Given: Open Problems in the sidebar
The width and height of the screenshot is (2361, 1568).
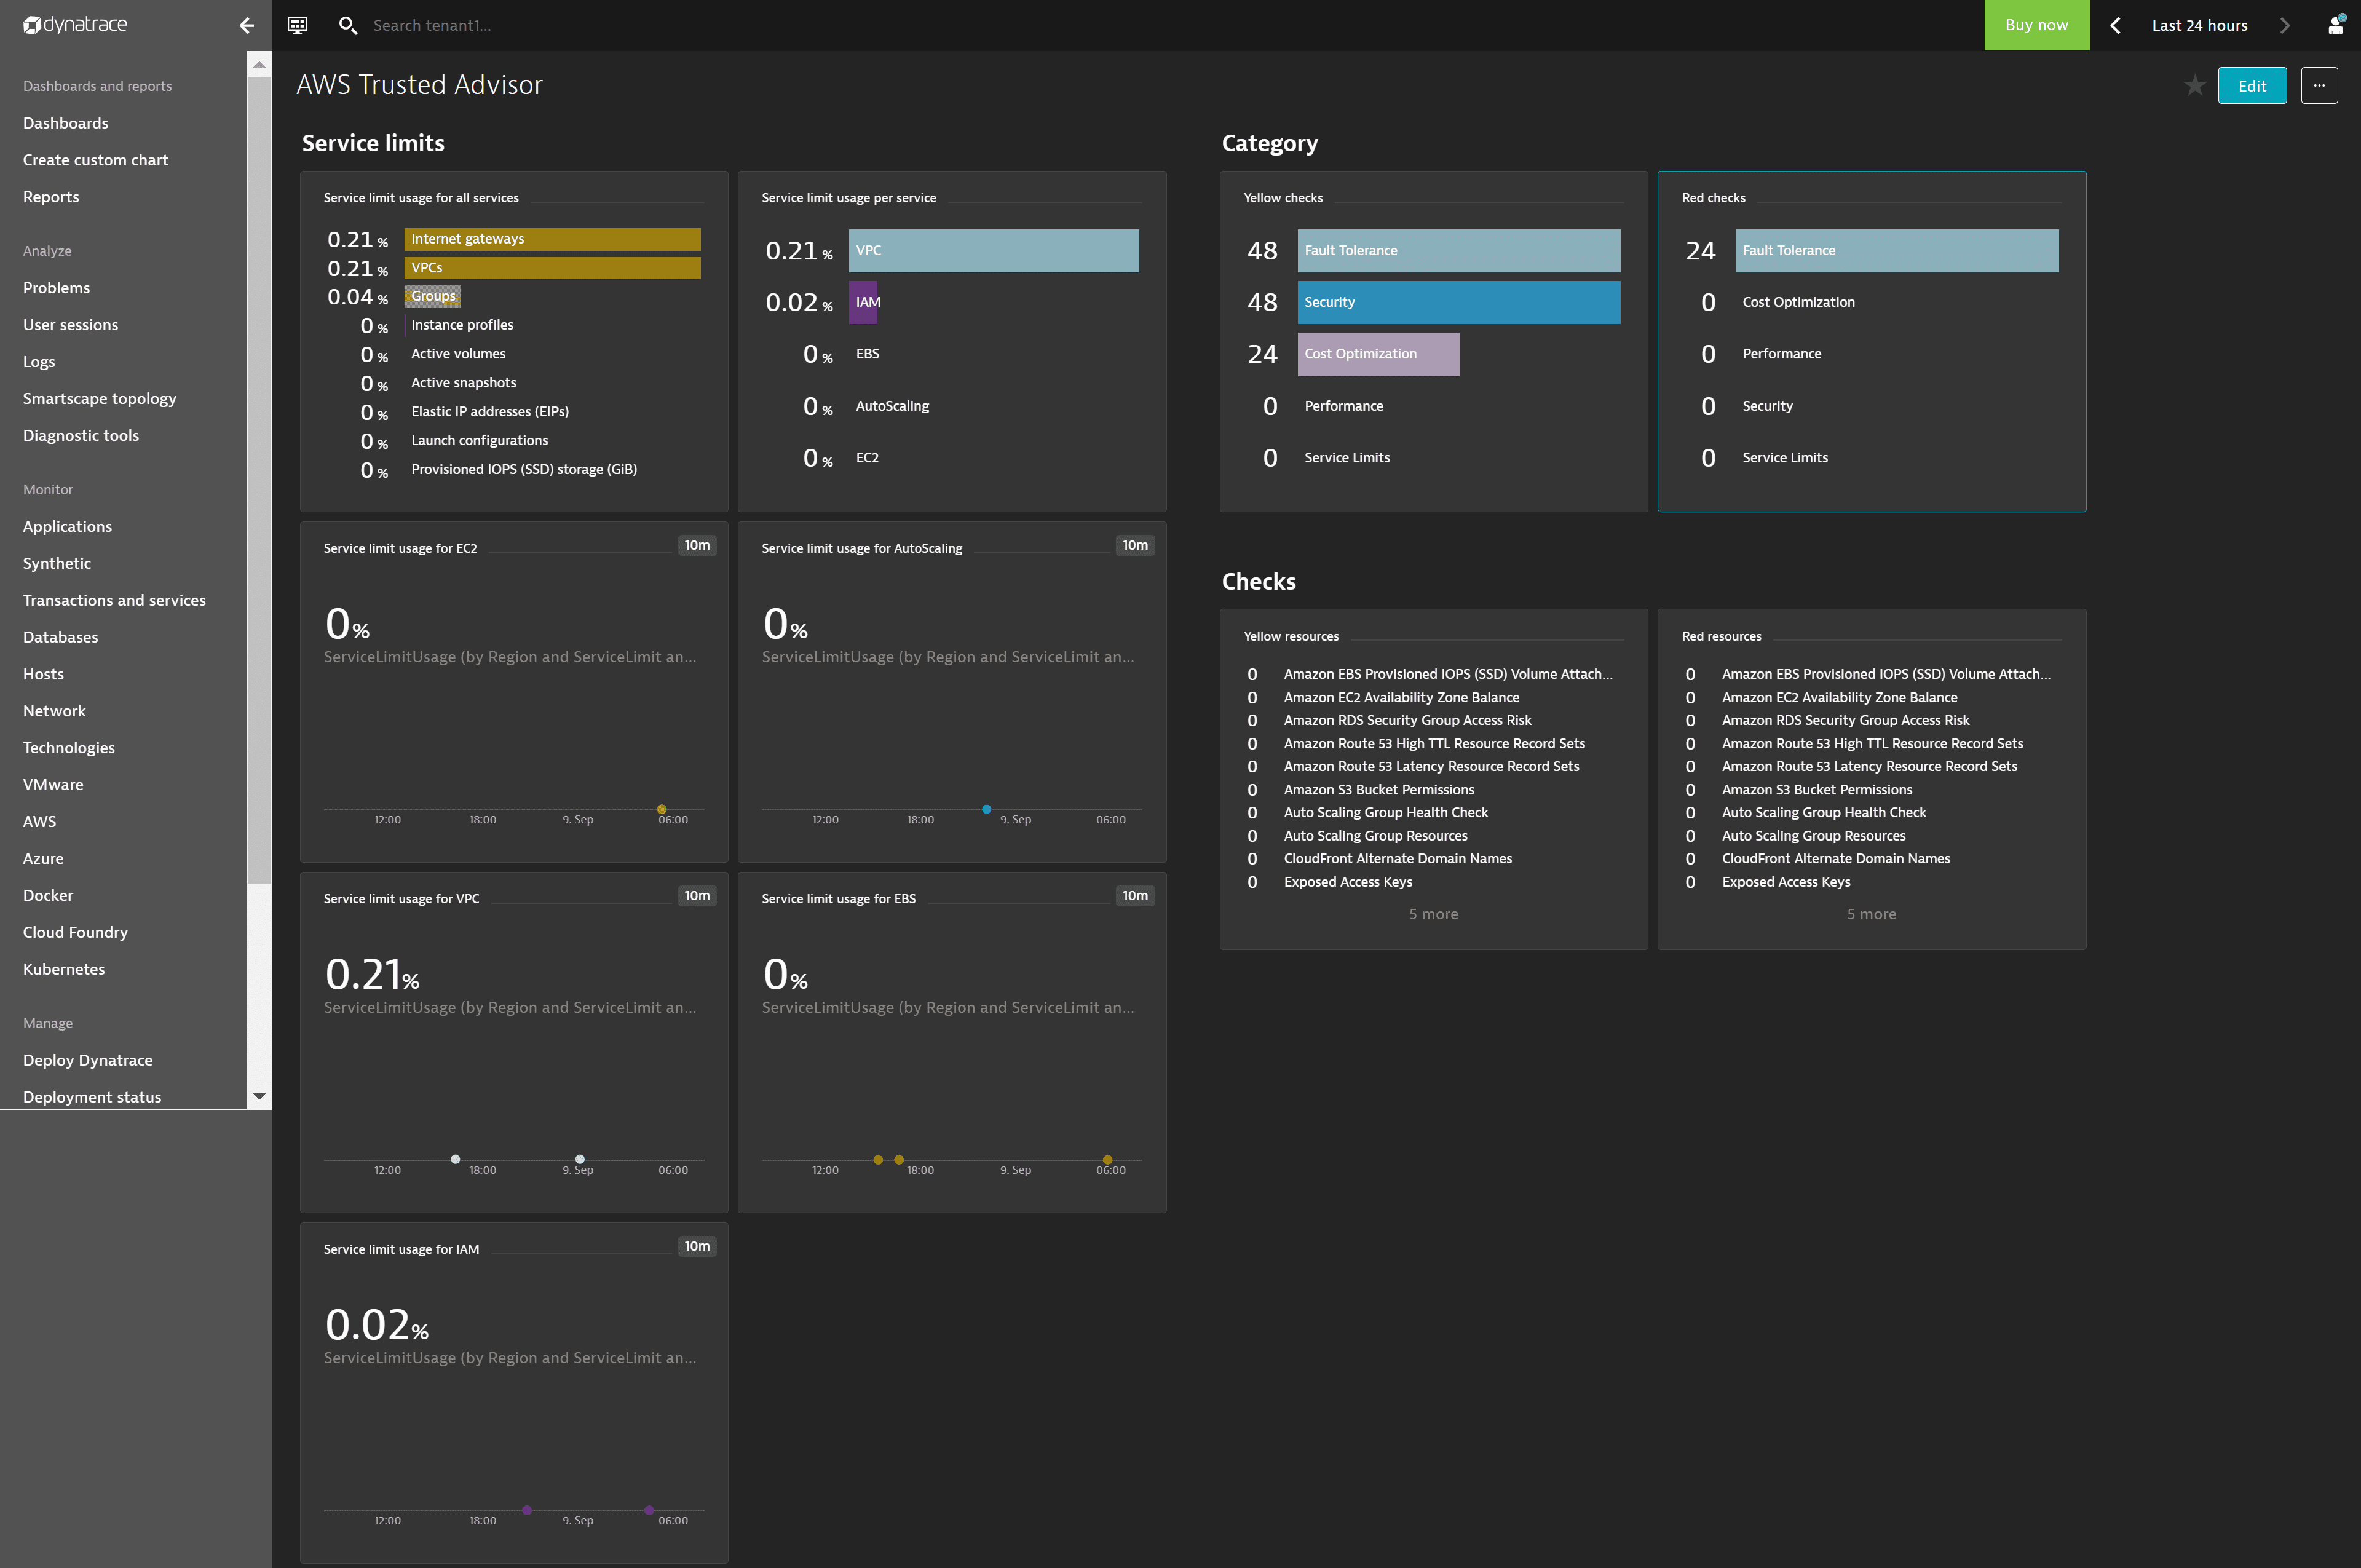Looking at the screenshot, I should click(56, 288).
